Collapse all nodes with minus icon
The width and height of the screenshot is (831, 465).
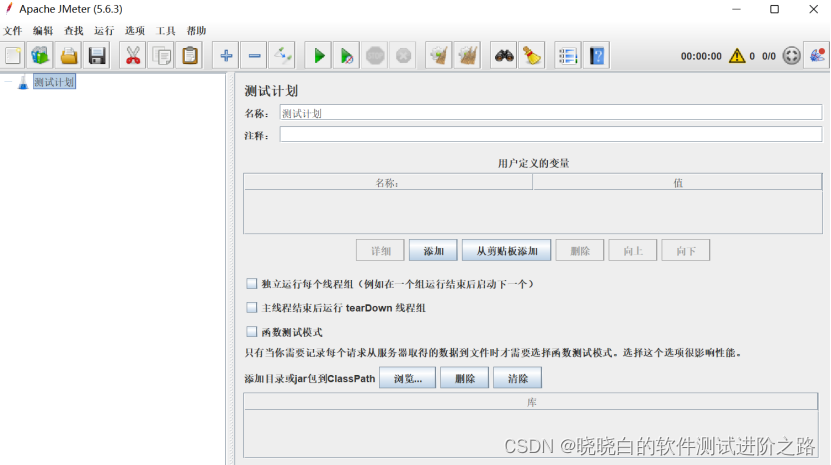254,56
